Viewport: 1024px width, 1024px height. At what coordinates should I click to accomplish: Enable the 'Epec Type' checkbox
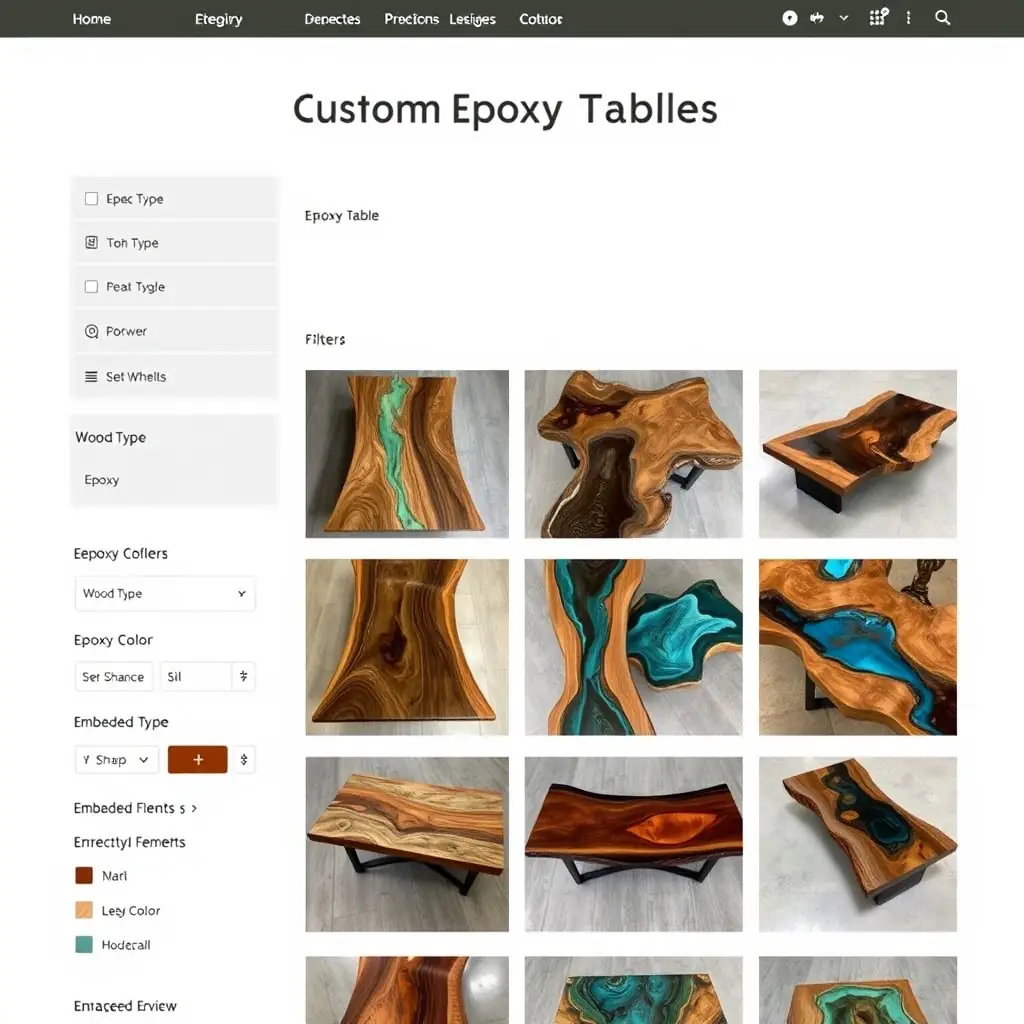click(x=90, y=197)
